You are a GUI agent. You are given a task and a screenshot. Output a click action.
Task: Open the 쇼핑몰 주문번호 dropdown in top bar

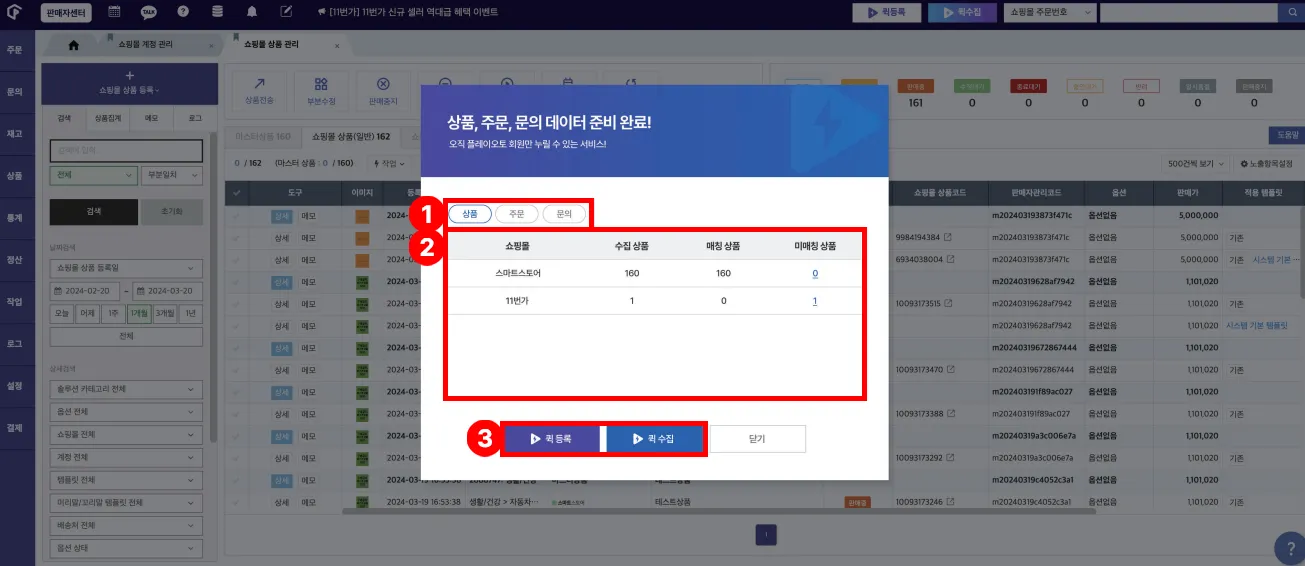1049,13
